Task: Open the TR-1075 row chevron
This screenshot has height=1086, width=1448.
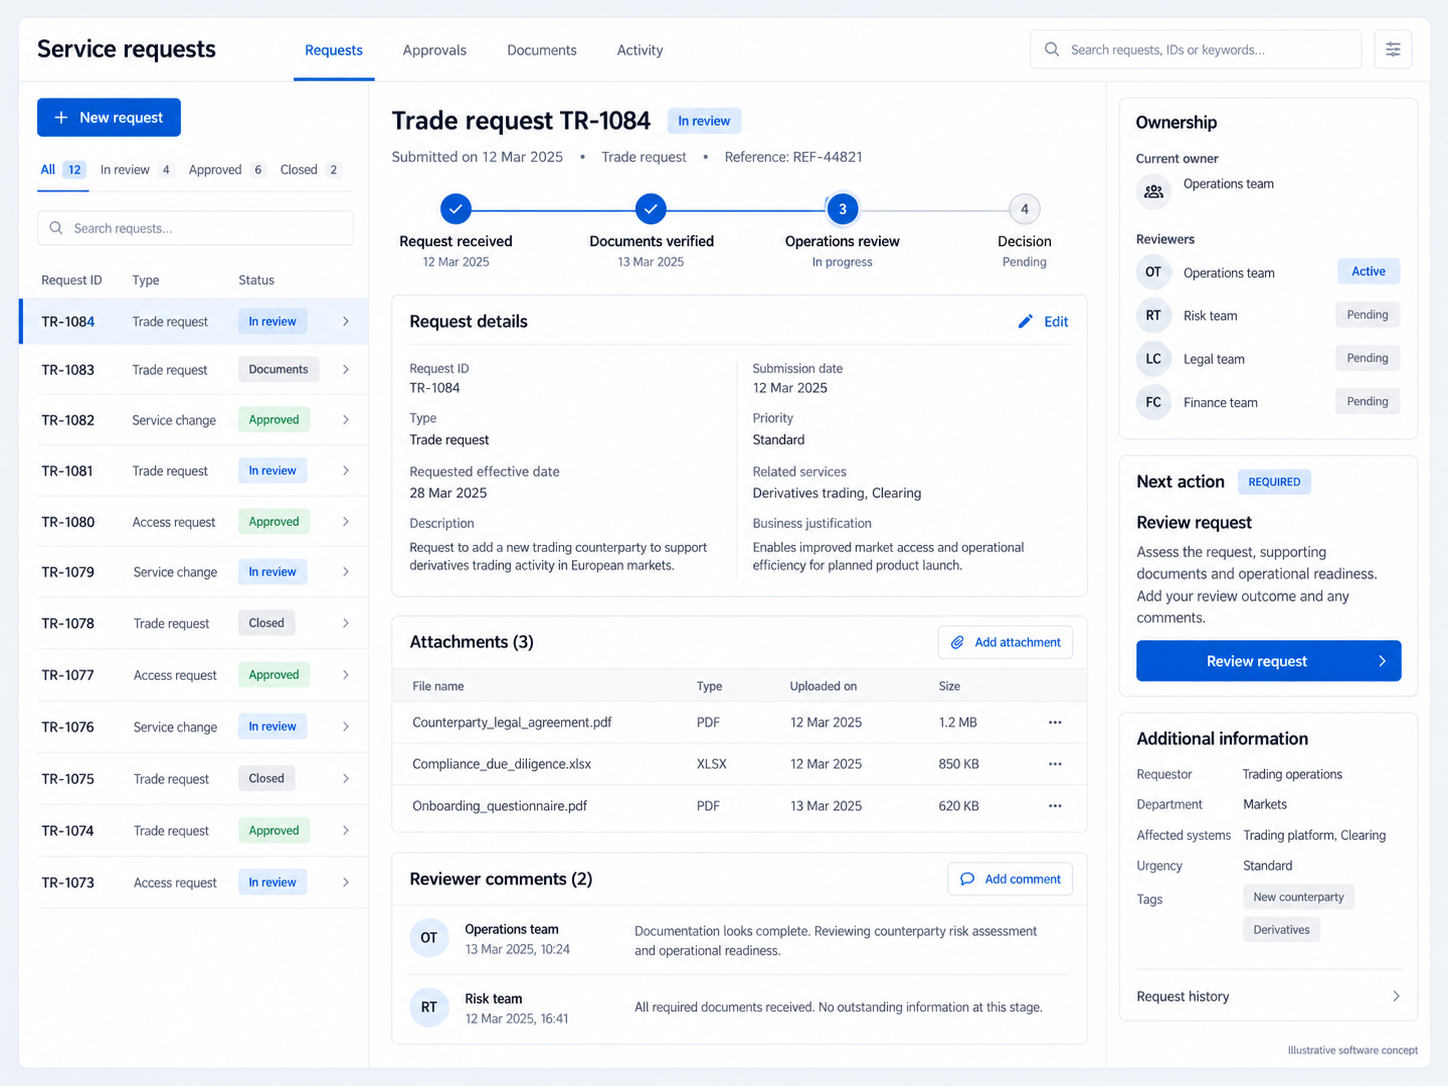Action: (346, 778)
